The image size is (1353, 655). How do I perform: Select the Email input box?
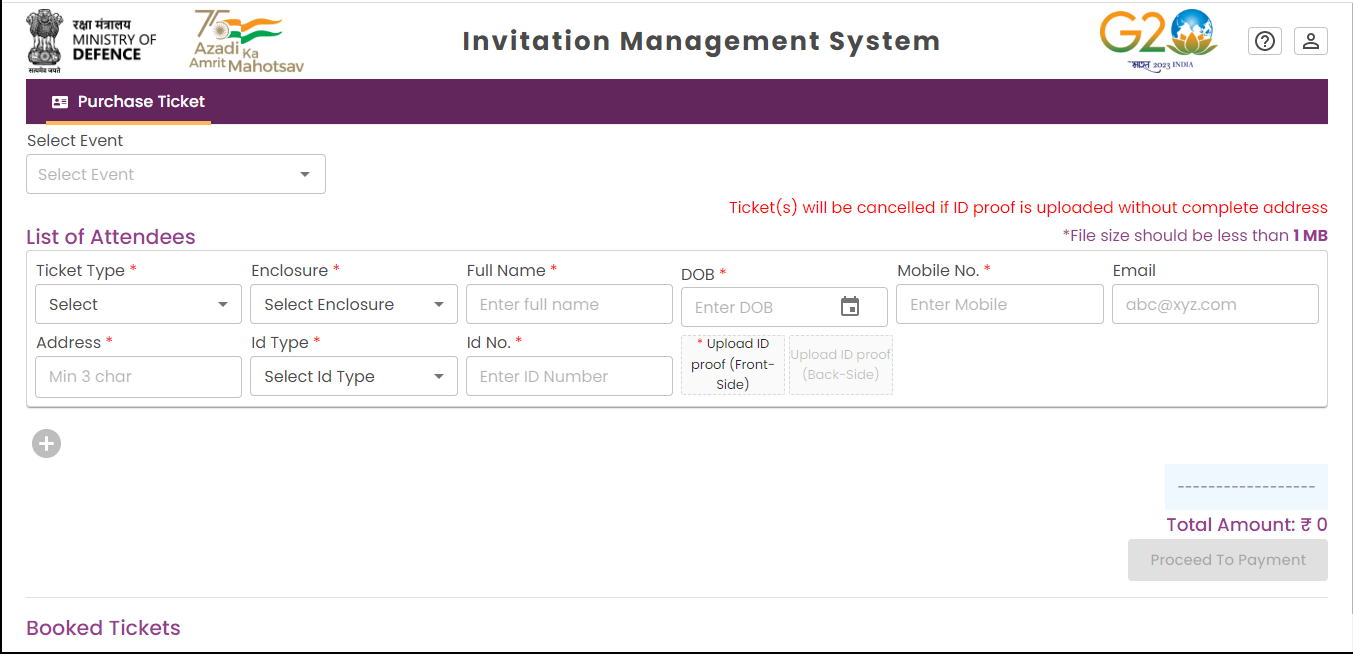(1214, 304)
